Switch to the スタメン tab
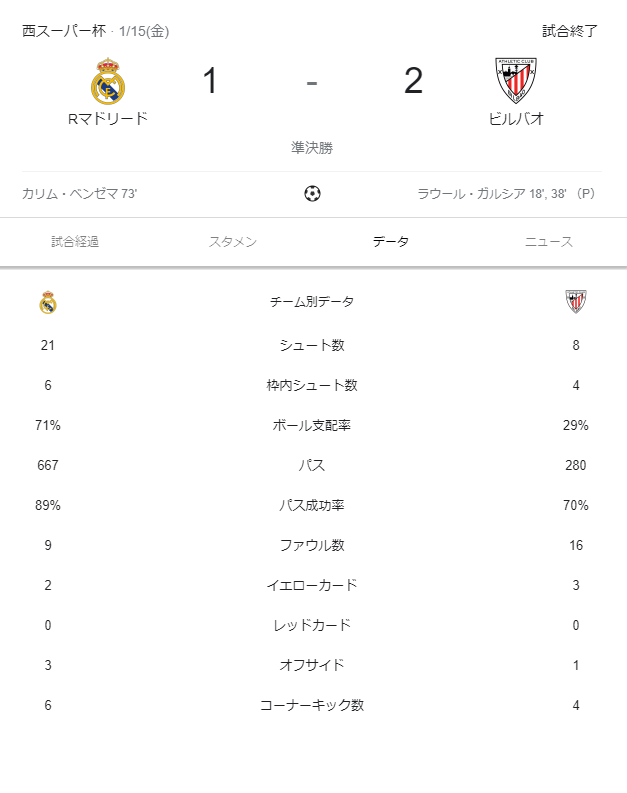This screenshot has height=793, width=627. point(233,242)
